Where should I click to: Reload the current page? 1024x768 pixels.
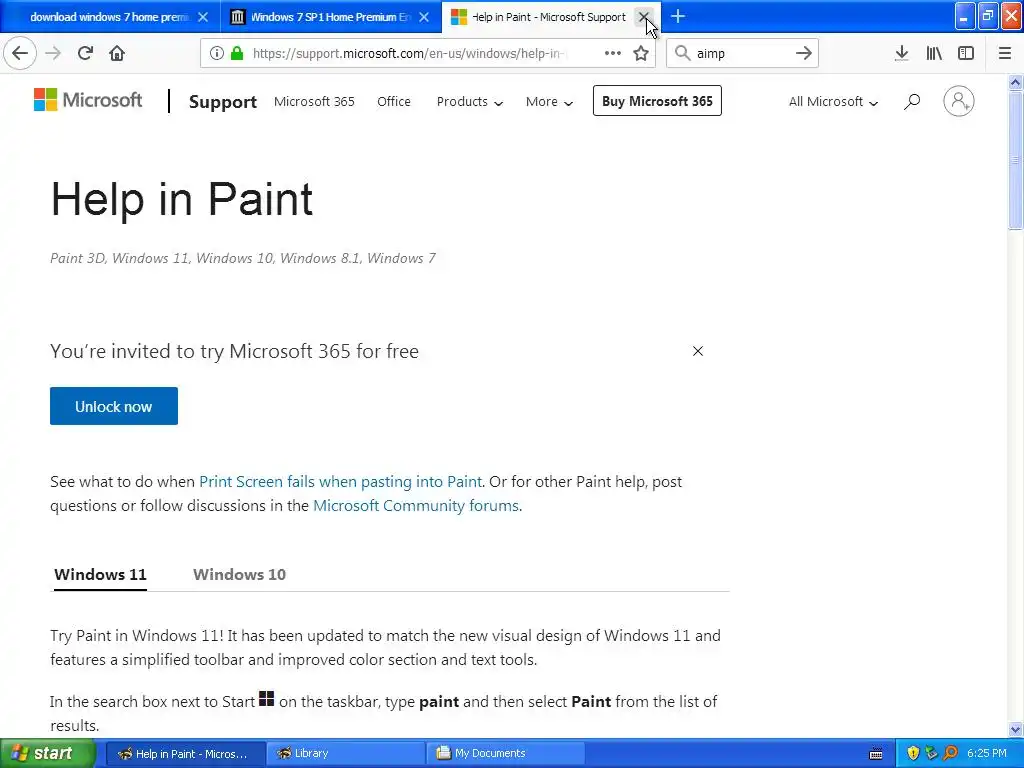click(85, 53)
